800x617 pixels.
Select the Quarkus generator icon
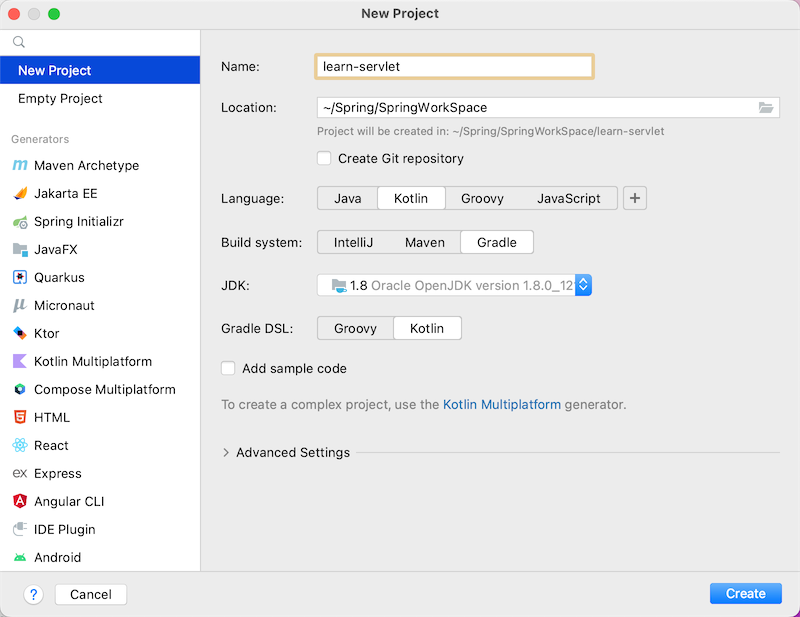tap(20, 277)
